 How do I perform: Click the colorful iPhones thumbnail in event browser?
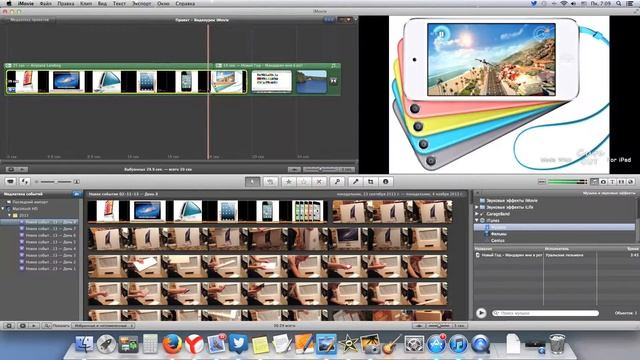pos(308,211)
